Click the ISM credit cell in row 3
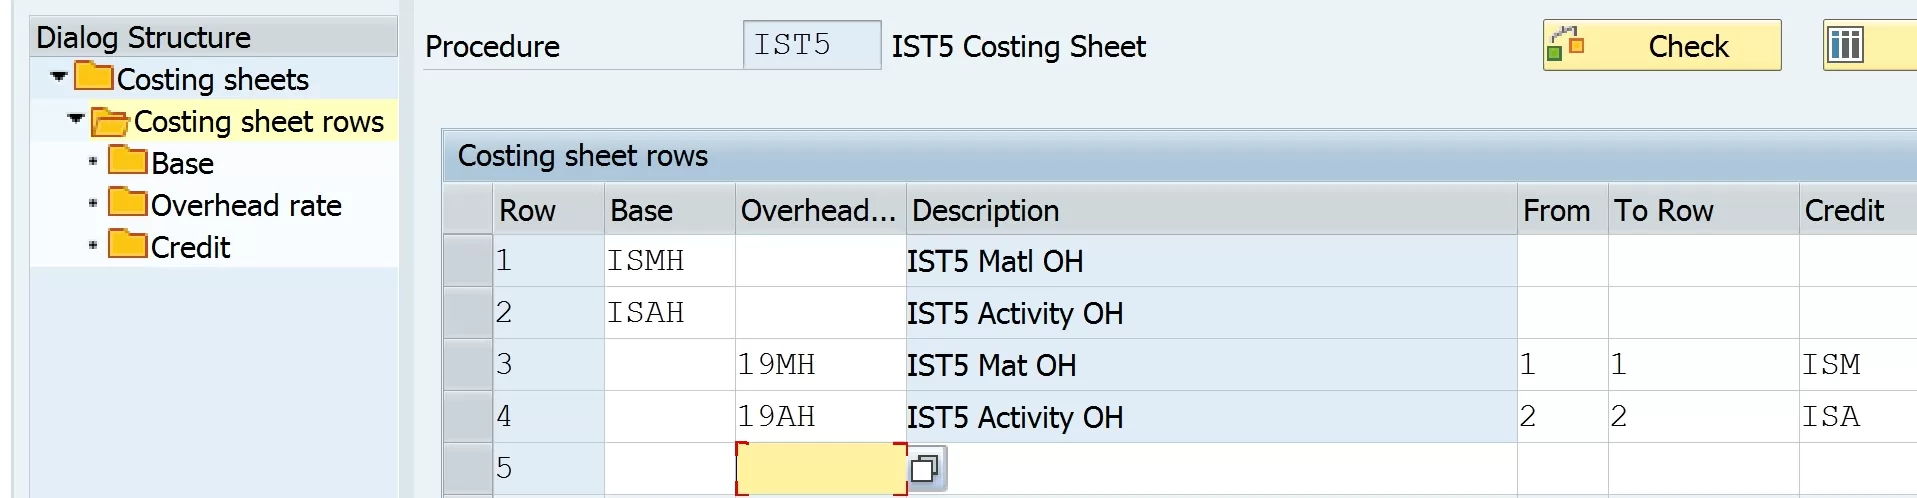Image resolution: width=1917 pixels, height=498 pixels. (1857, 365)
